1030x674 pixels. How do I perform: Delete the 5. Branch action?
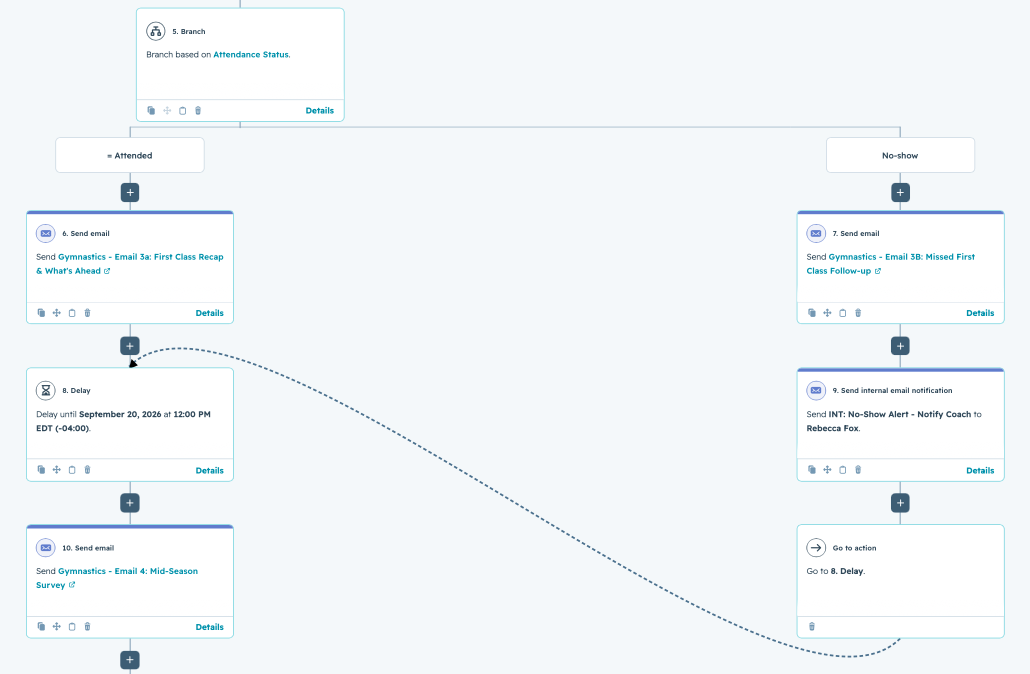[198, 110]
